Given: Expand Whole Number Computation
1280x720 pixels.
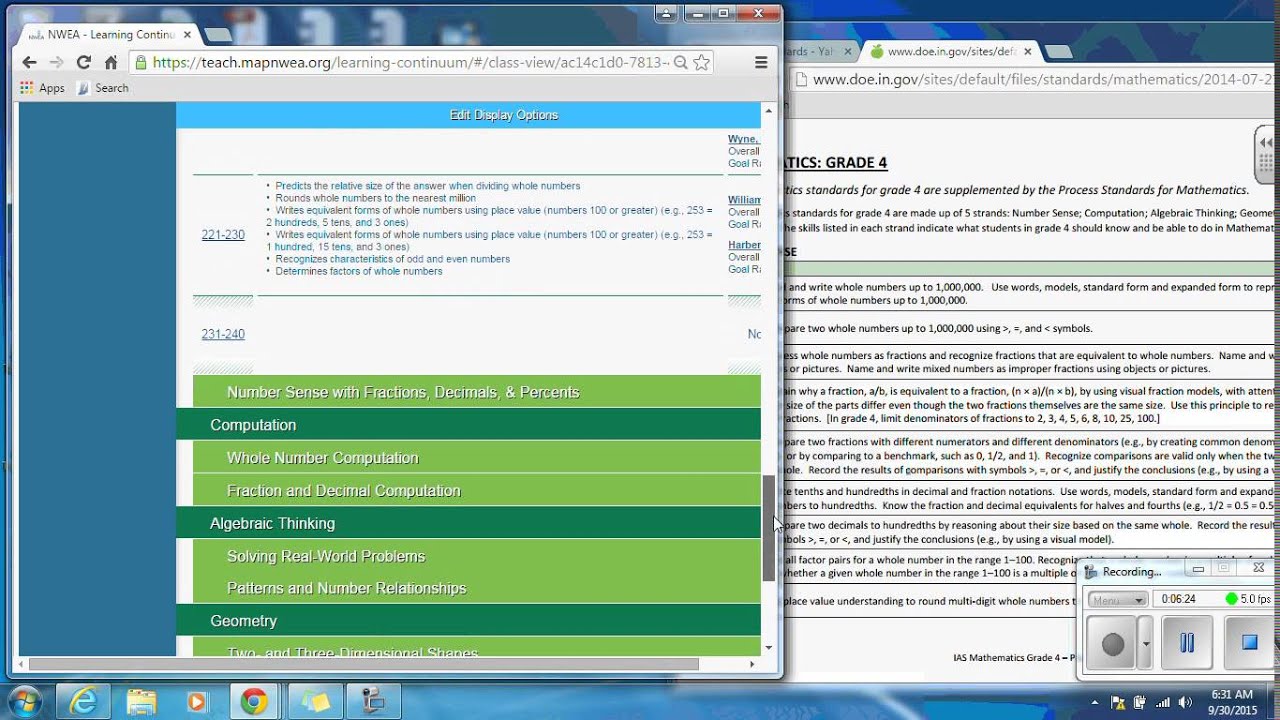Looking at the screenshot, I should click(x=477, y=458).
